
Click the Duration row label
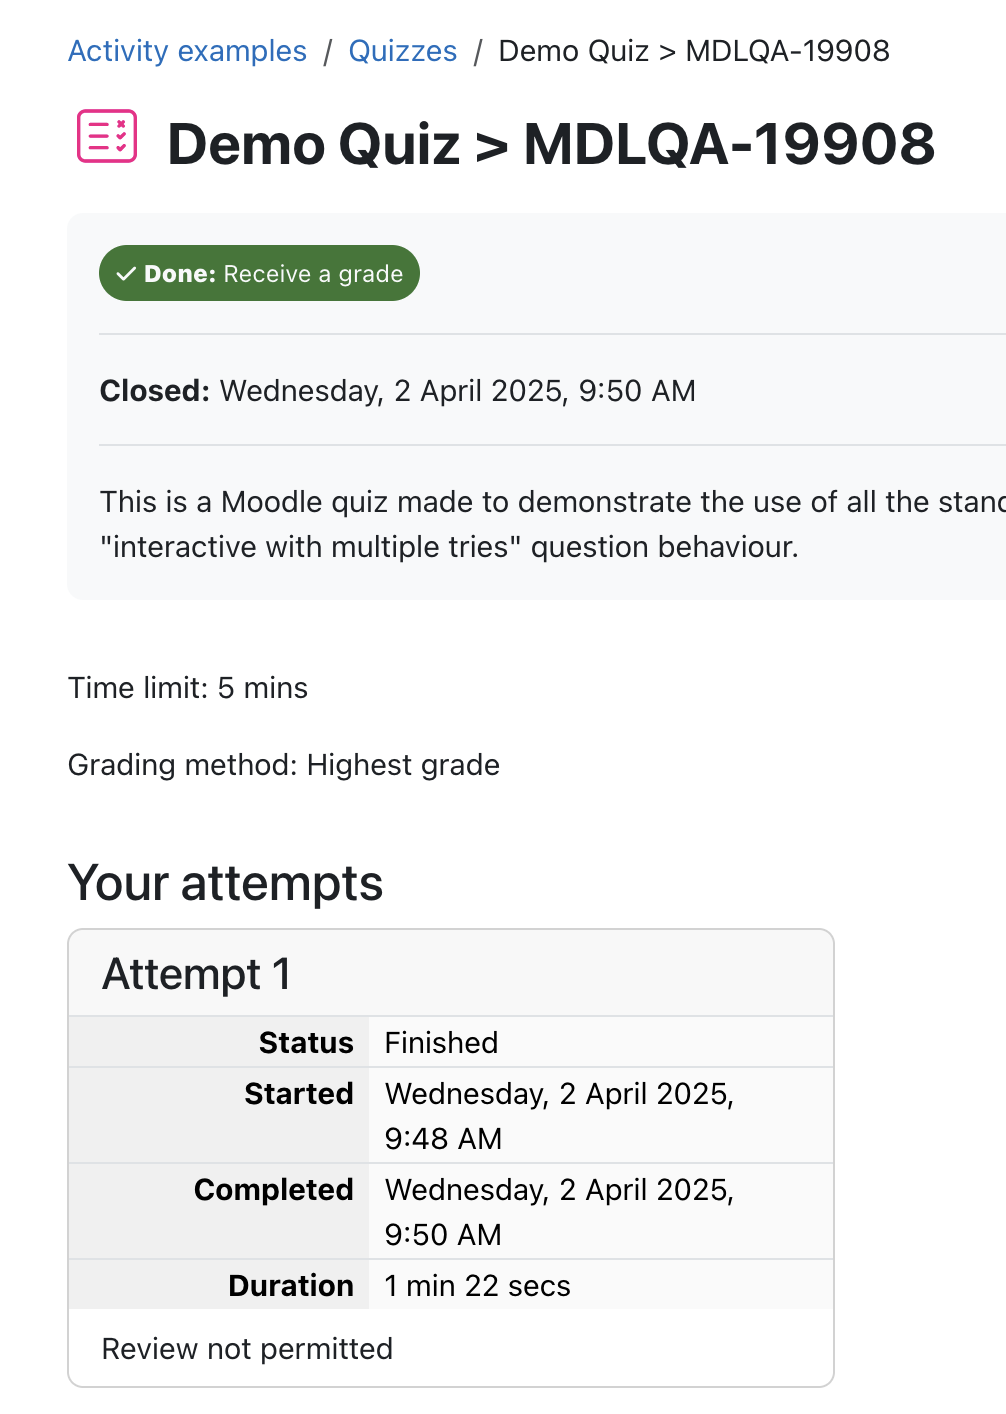coord(291,1286)
